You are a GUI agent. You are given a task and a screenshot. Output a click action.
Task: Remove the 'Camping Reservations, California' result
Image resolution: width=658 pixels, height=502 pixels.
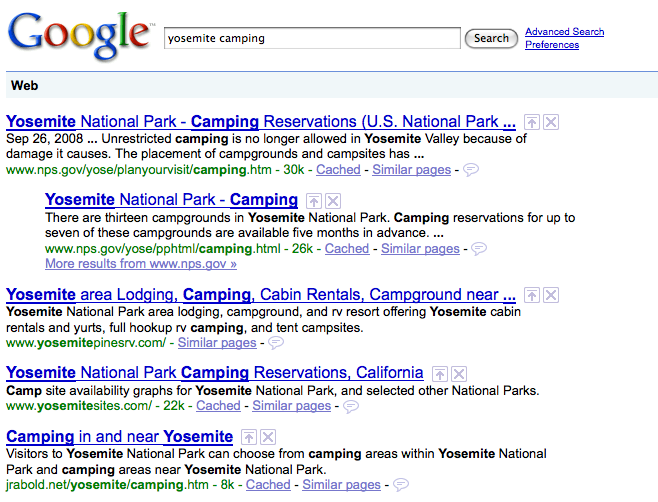coord(459,374)
